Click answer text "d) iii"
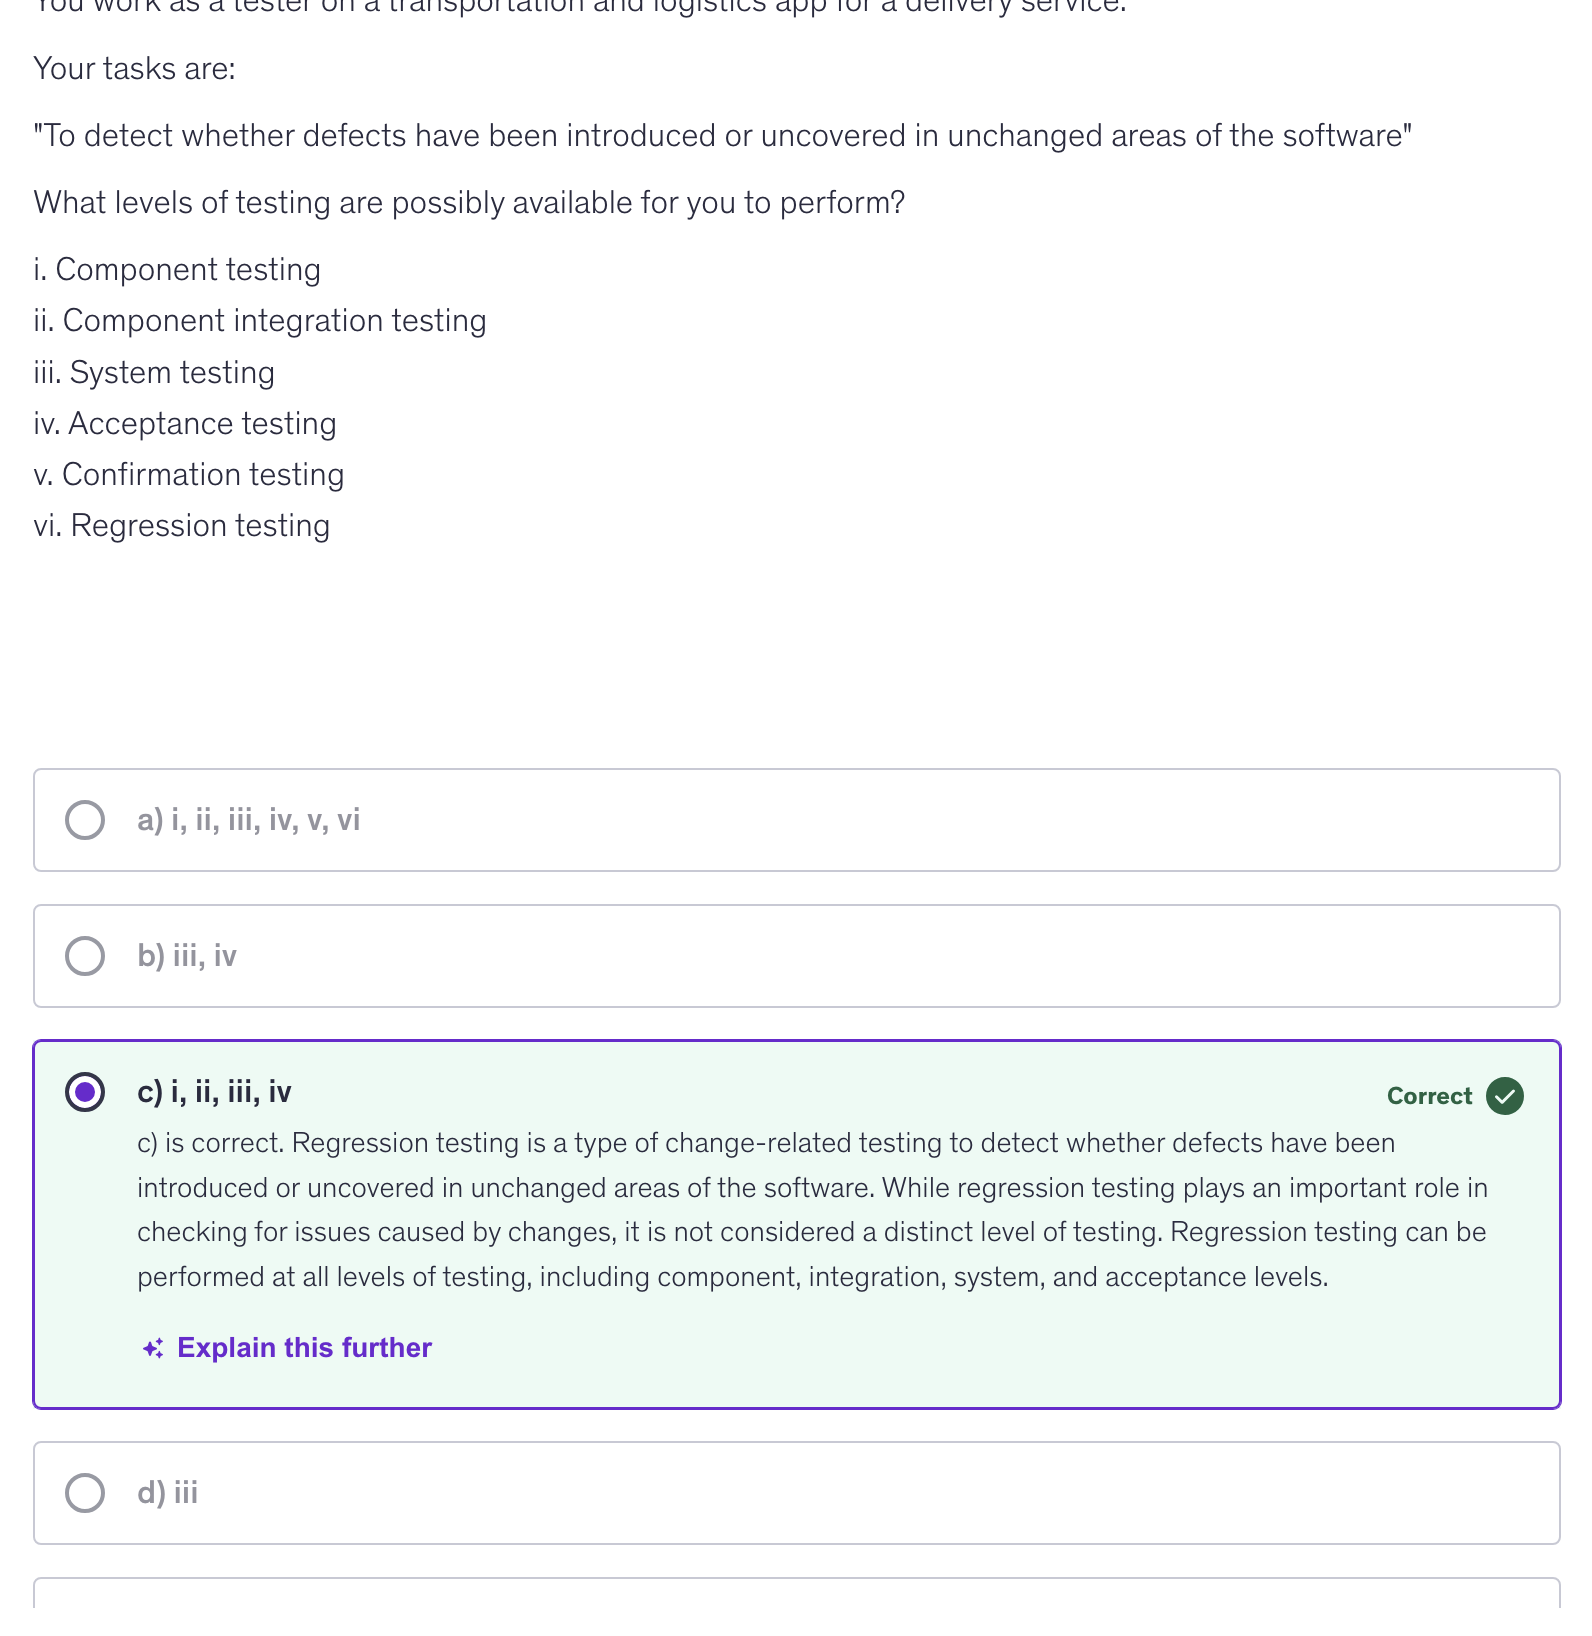The height and width of the screenshot is (1636, 1592). pyautogui.click(x=168, y=1493)
